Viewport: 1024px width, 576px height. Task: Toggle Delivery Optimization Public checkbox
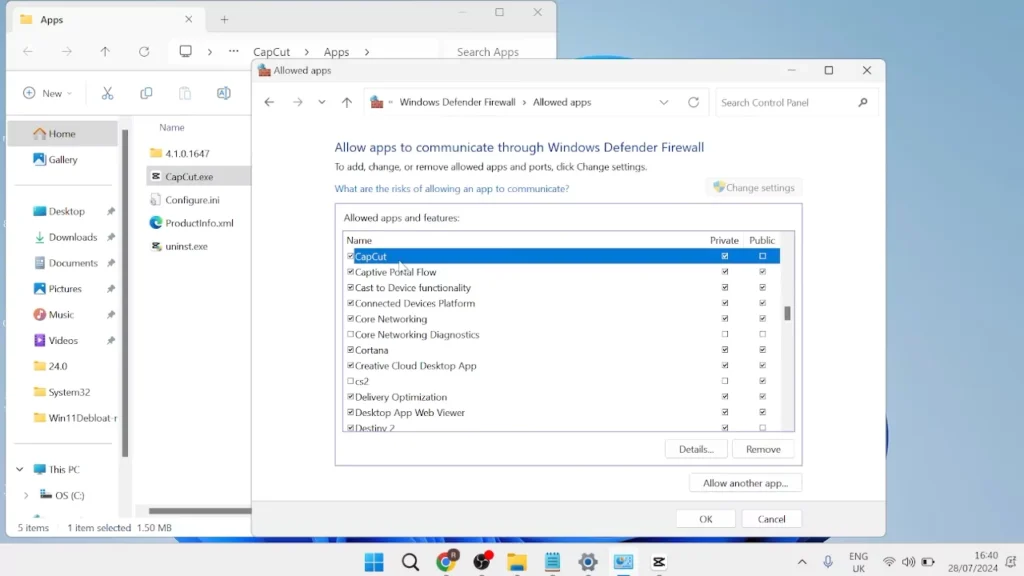click(762, 396)
